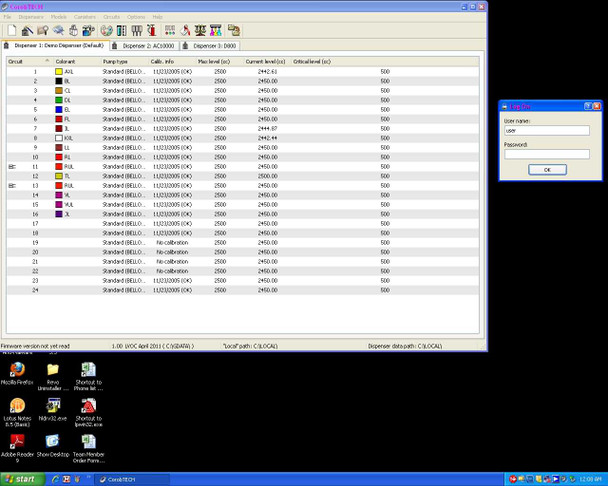Click the Start button
Screen dimensions: 608x486
pyautogui.click(x=22, y=479)
